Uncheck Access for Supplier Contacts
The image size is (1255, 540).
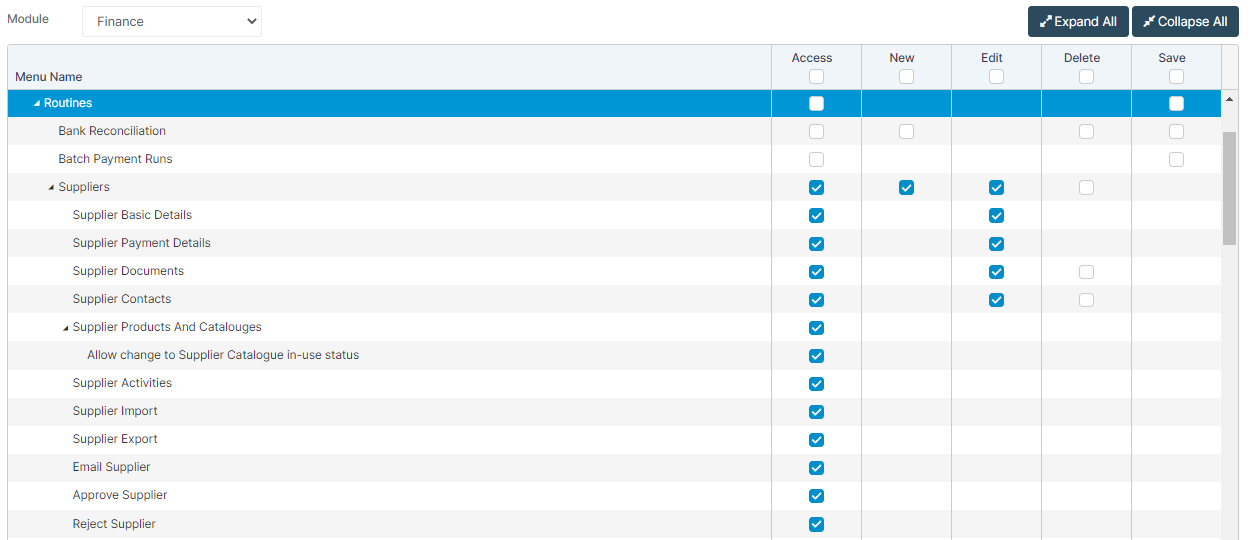coord(817,299)
